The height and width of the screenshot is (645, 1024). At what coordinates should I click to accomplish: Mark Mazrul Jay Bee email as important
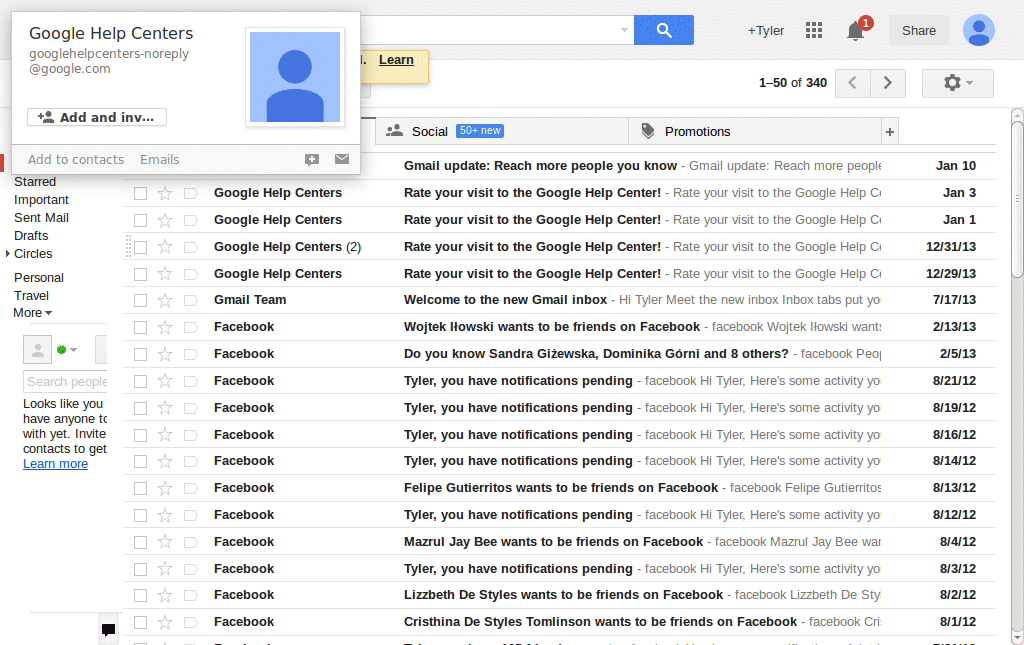point(191,542)
